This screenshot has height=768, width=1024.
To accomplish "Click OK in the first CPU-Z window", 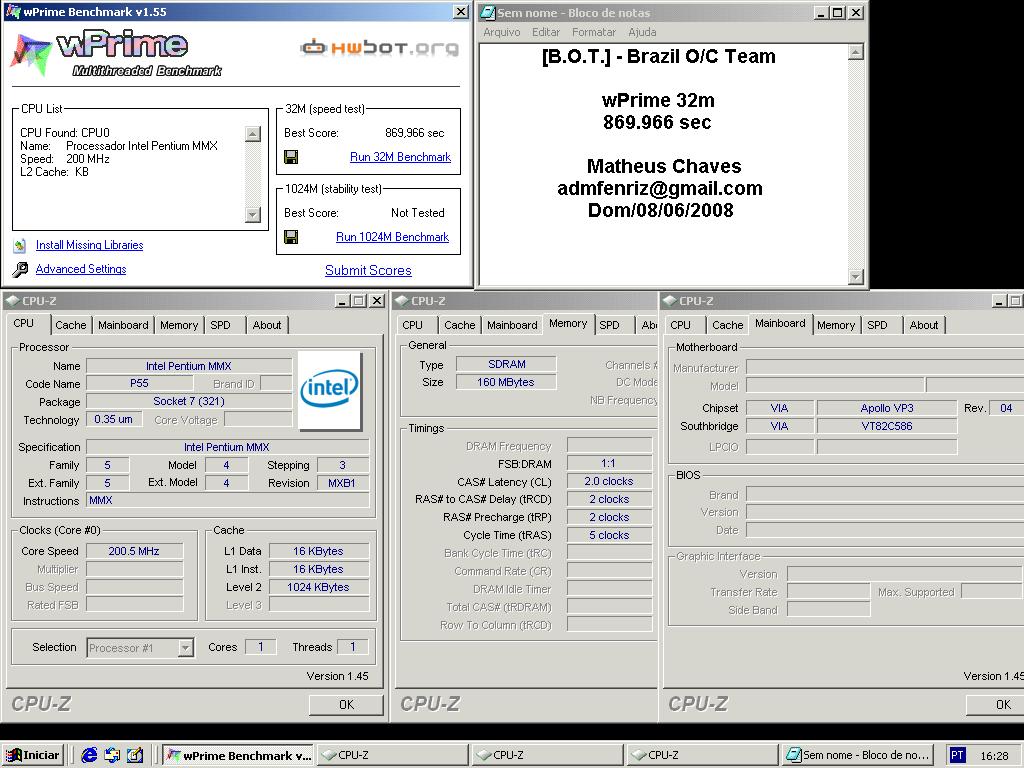I will 346,705.
